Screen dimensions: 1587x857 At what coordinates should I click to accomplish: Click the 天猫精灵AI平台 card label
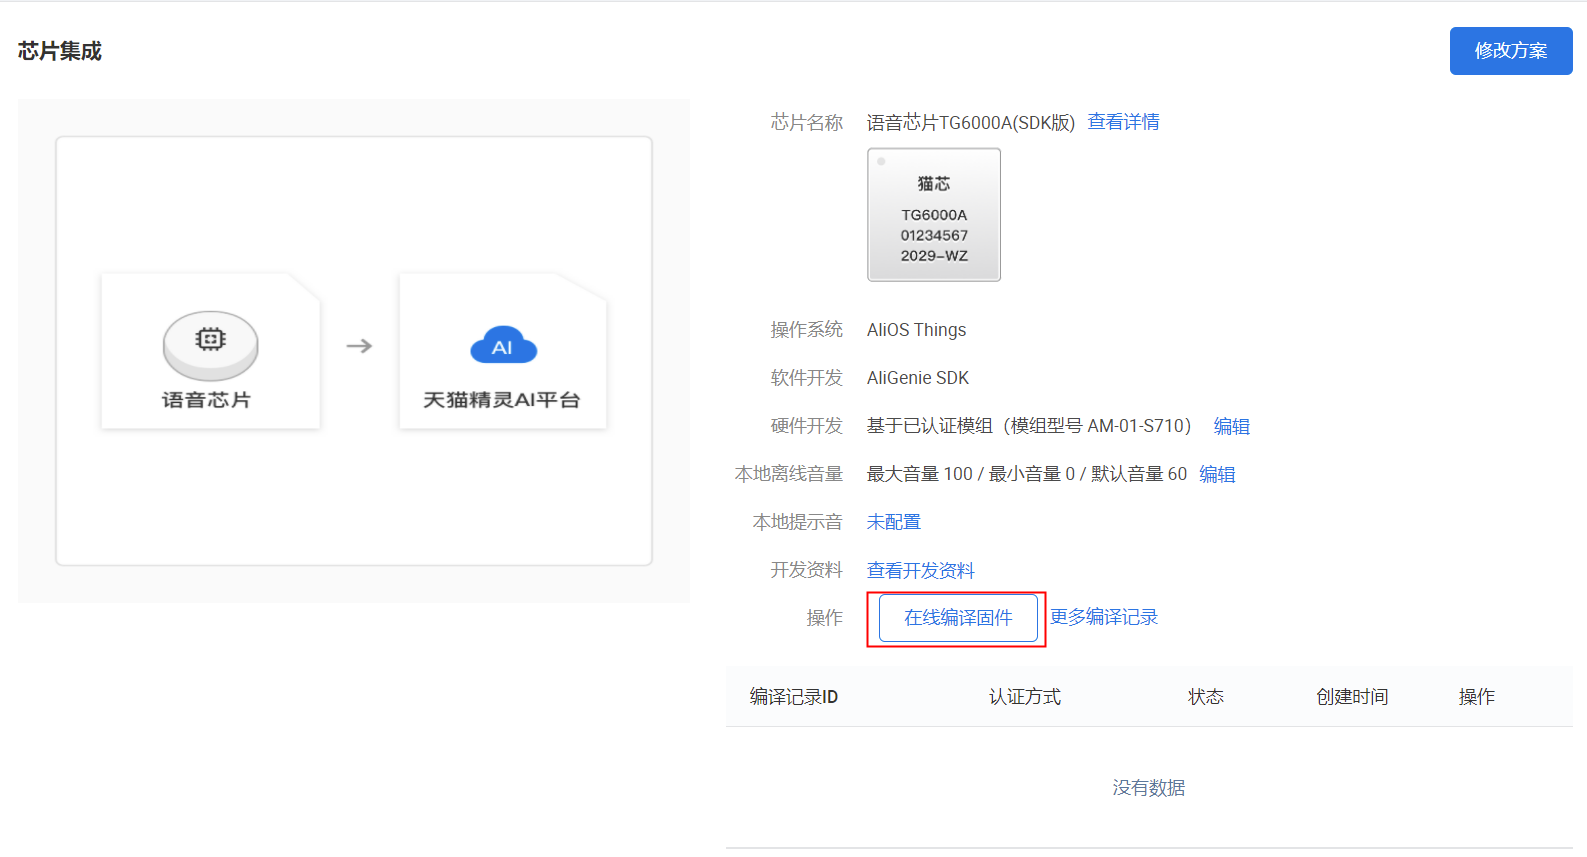click(502, 400)
